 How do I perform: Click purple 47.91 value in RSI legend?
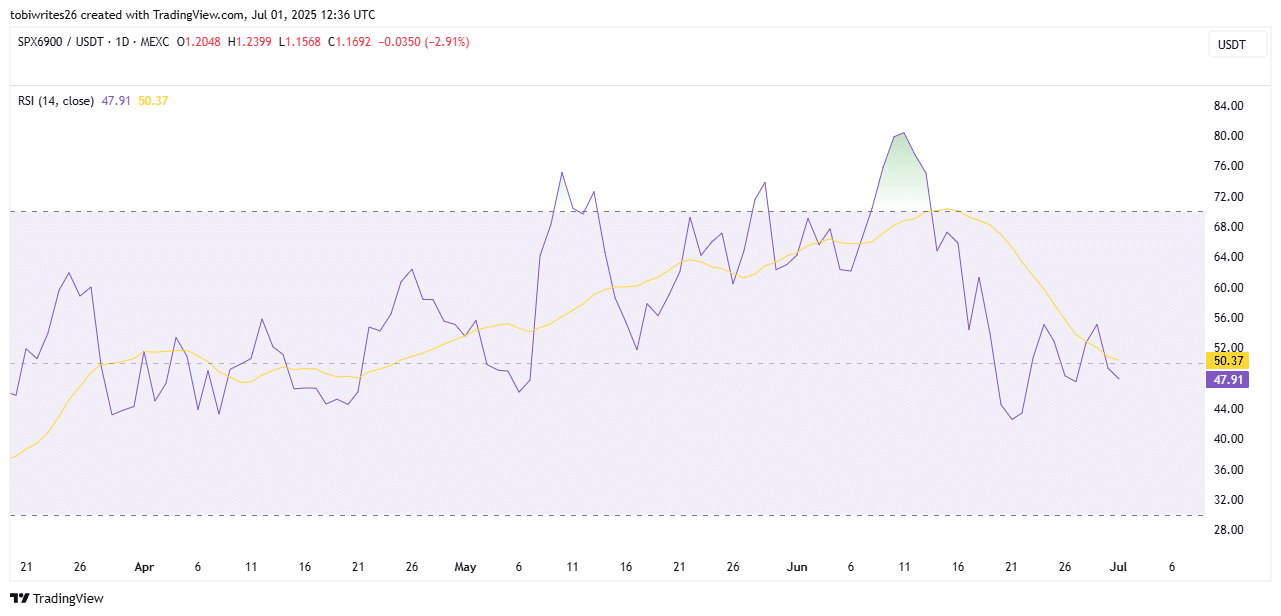pyautogui.click(x=117, y=101)
